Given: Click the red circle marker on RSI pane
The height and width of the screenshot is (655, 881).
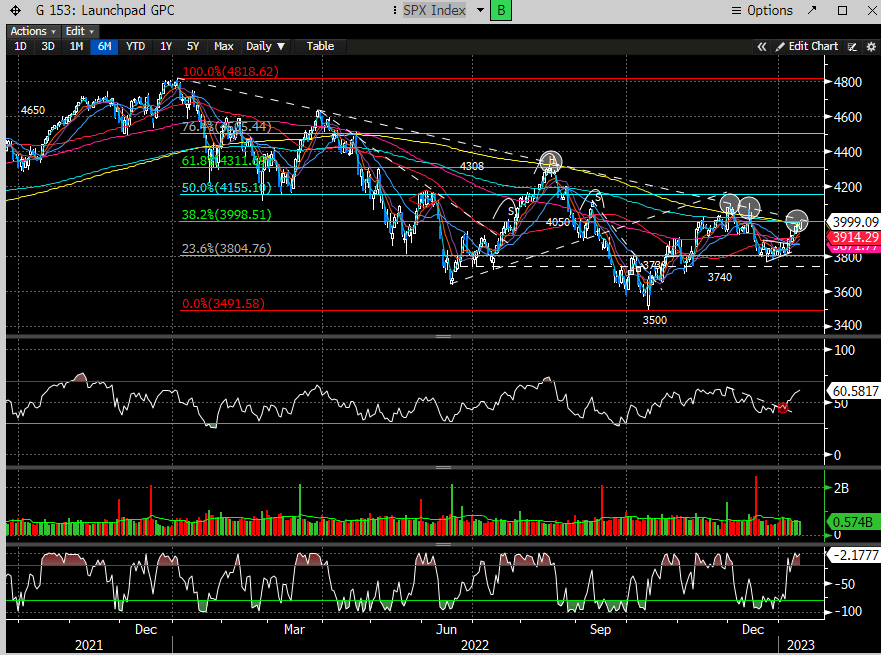Looking at the screenshot, I should pos(783,408).
